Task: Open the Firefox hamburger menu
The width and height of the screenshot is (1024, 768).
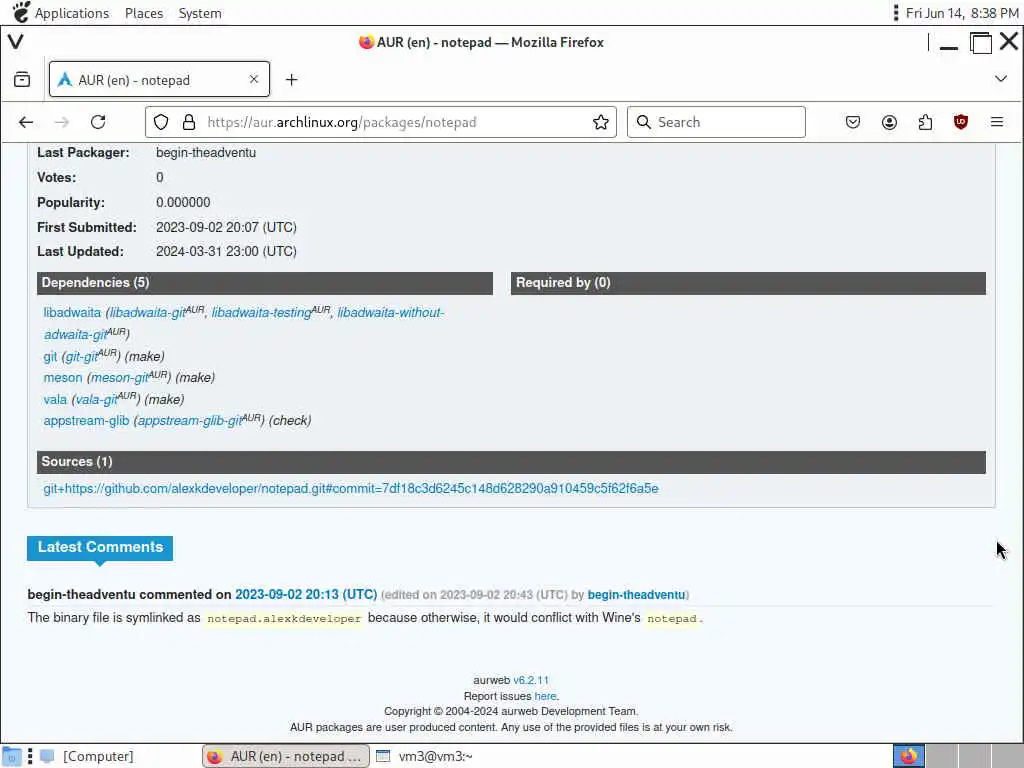Action: (x=997, y=122)
